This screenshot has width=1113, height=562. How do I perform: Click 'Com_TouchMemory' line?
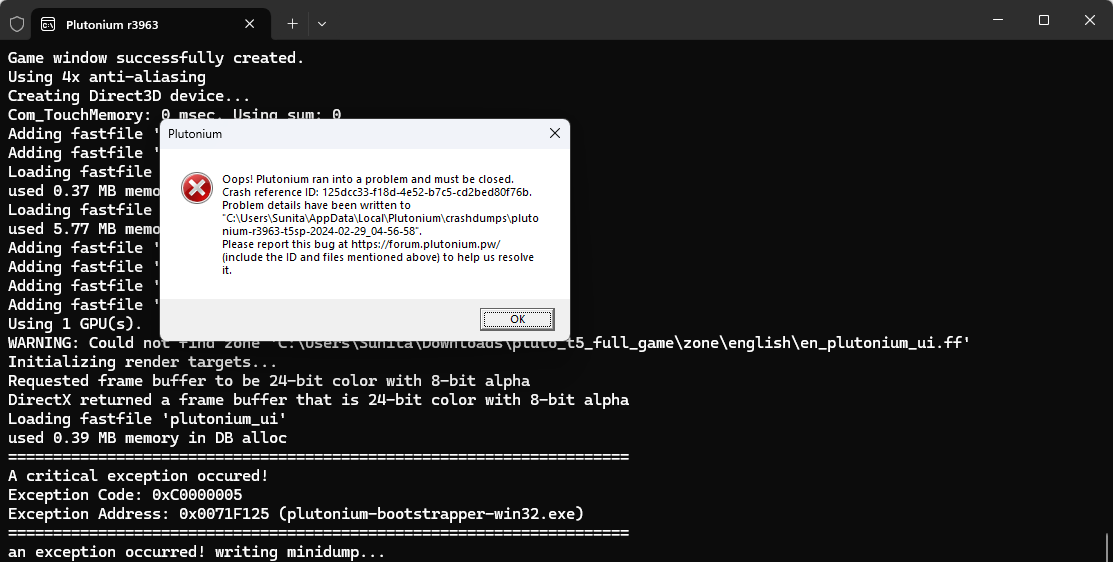[x=175, y=114]
